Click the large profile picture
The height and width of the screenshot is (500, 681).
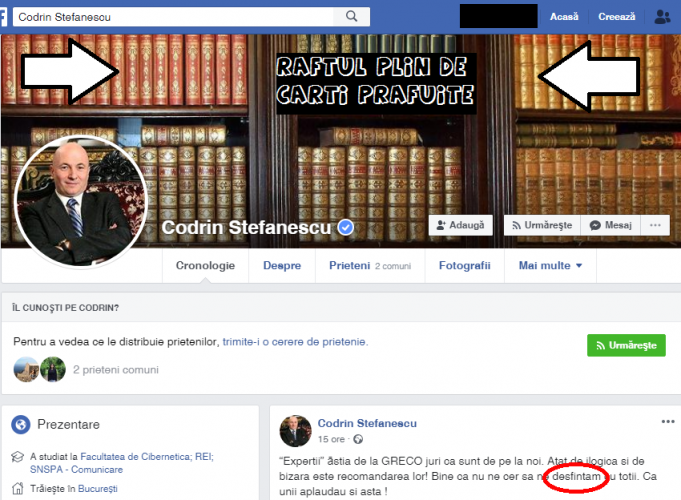coord(81,202)
